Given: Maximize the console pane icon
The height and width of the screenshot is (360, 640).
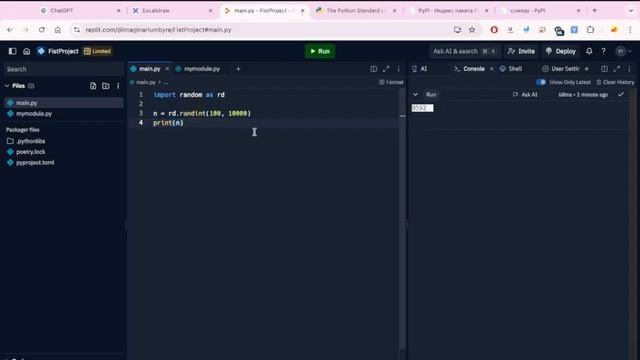Looking at the screenshot, I should [x=617, y=69].
